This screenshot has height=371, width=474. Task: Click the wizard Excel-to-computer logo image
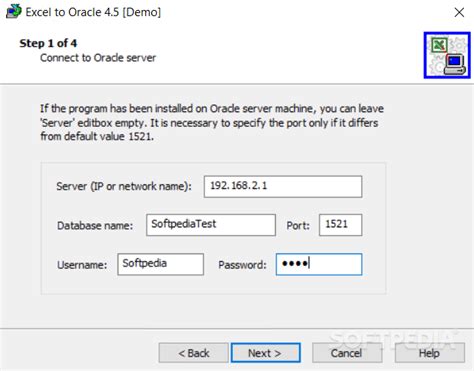(447, 55)
